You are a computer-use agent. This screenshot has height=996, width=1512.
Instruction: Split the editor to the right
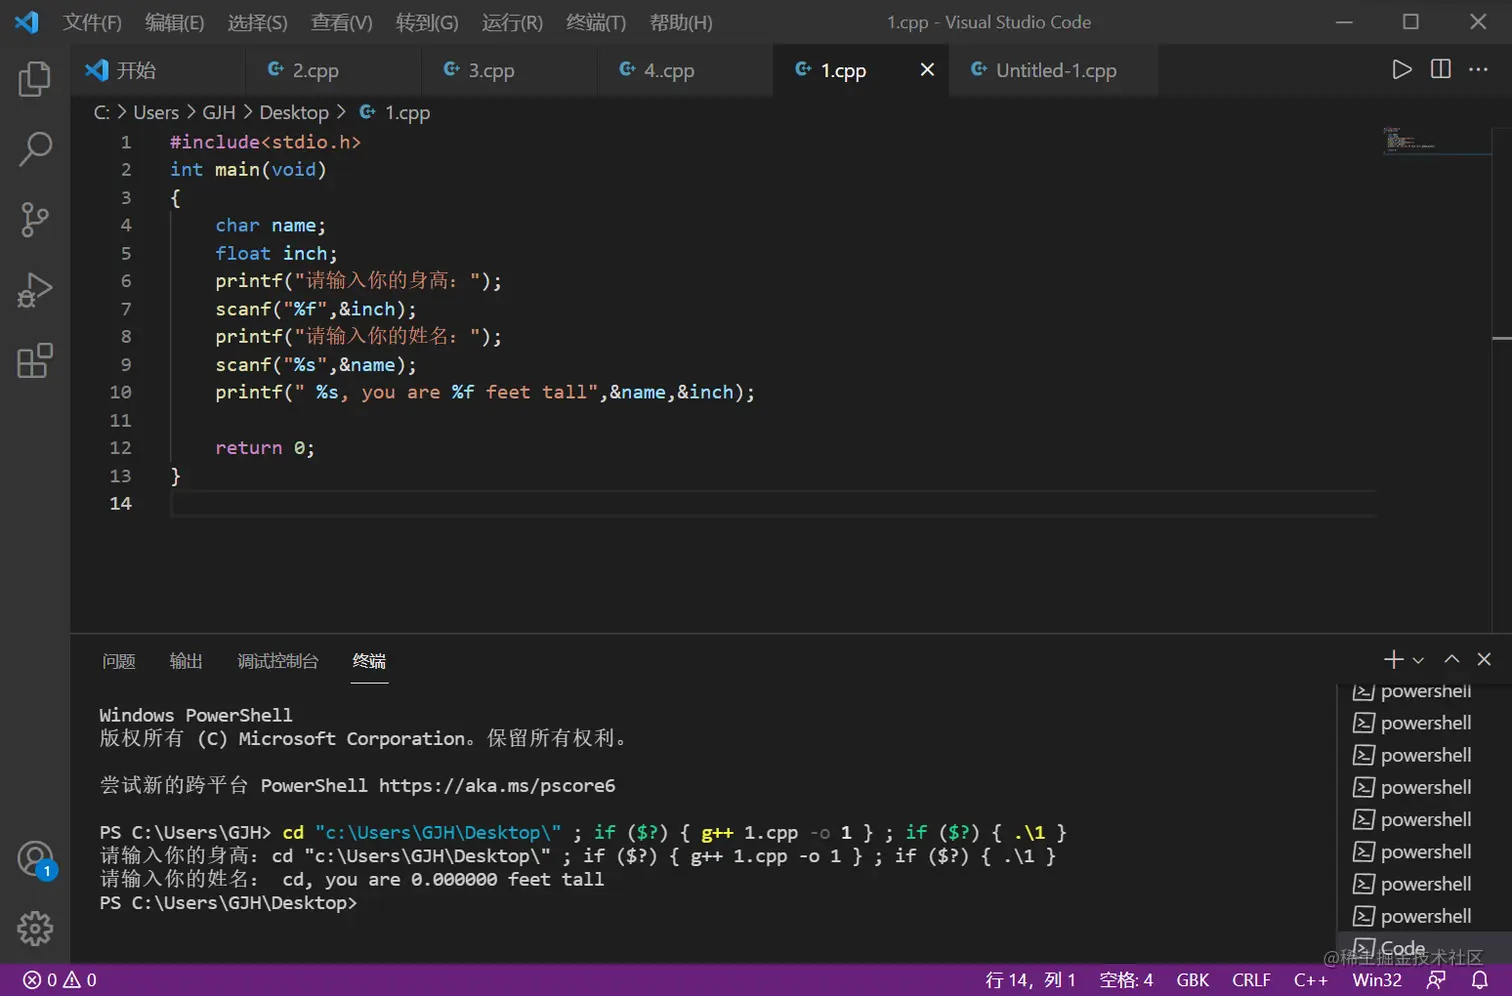tap(1440, 69)
